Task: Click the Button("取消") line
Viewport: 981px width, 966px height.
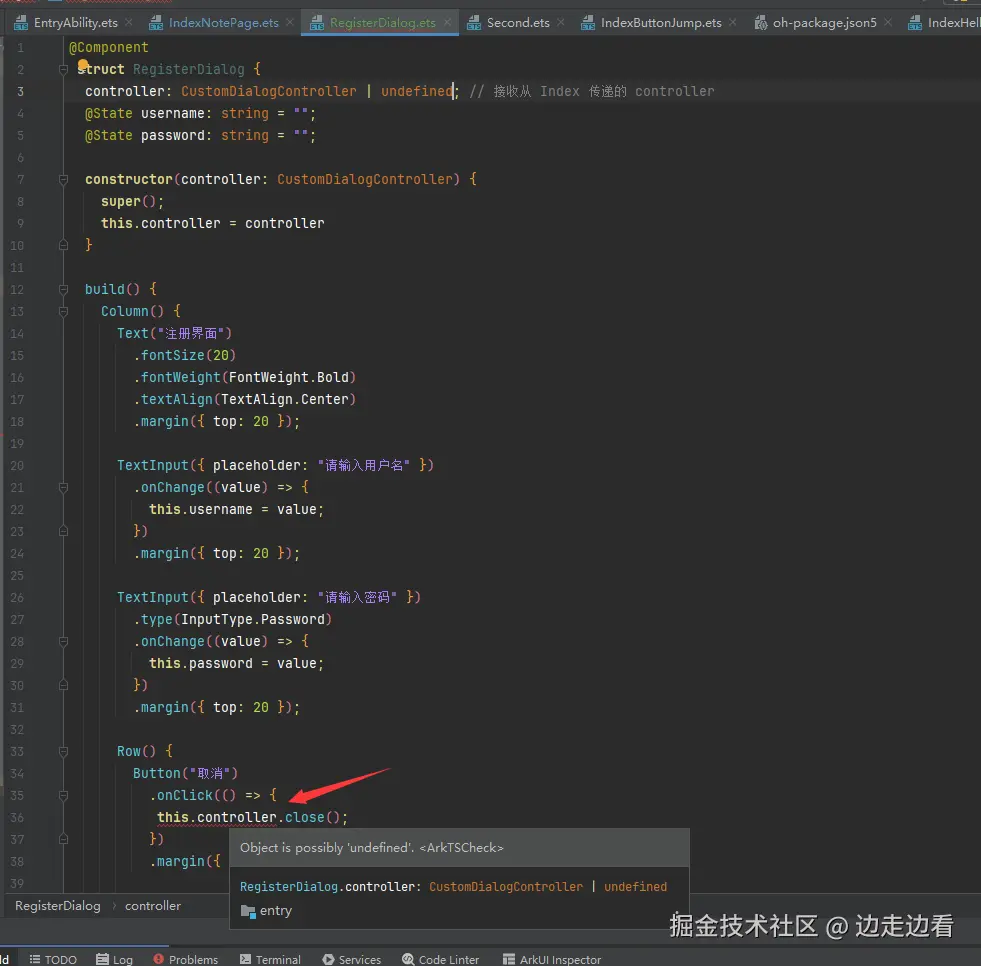Action: [x=185, y=773]
